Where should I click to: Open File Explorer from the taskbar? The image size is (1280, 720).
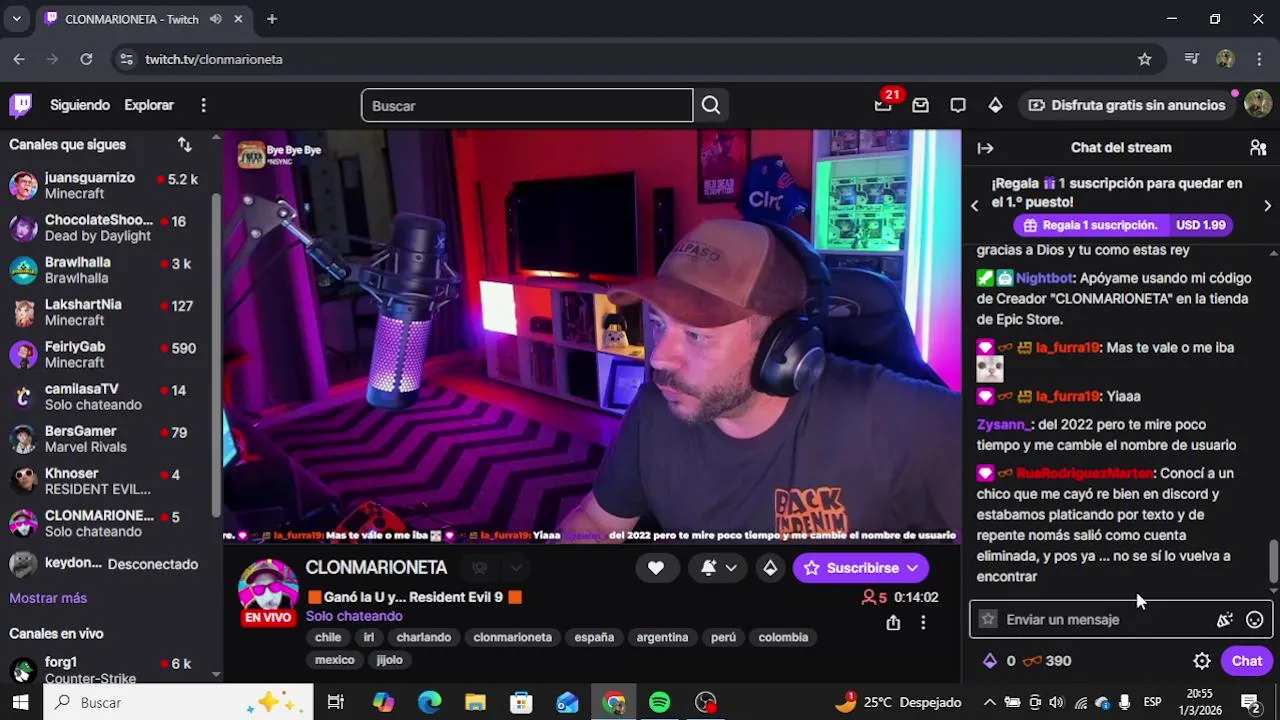click(475, 703)
